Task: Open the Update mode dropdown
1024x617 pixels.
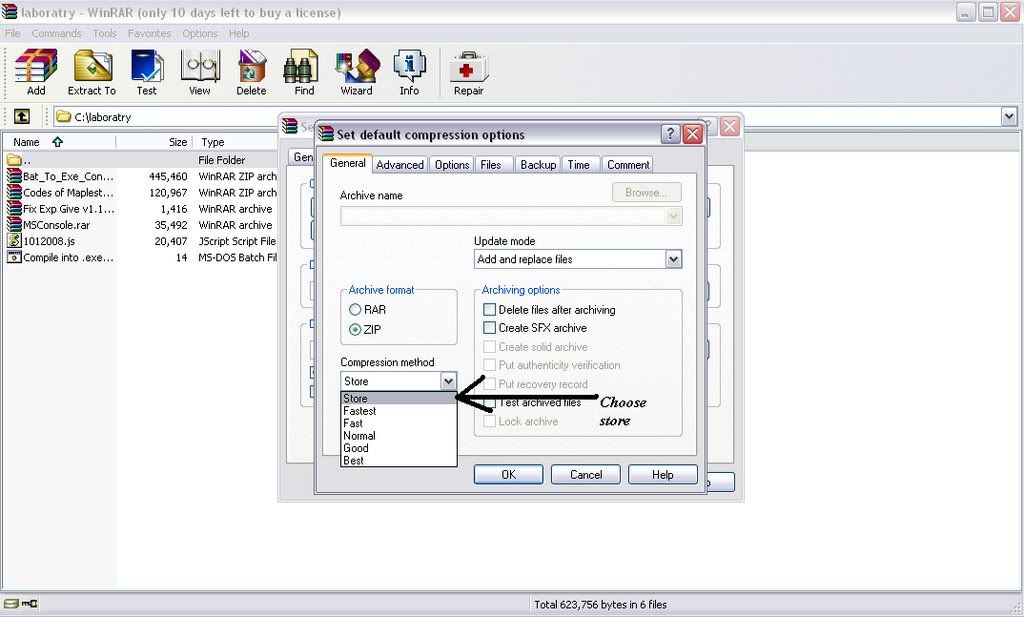Action: point(673,259)
